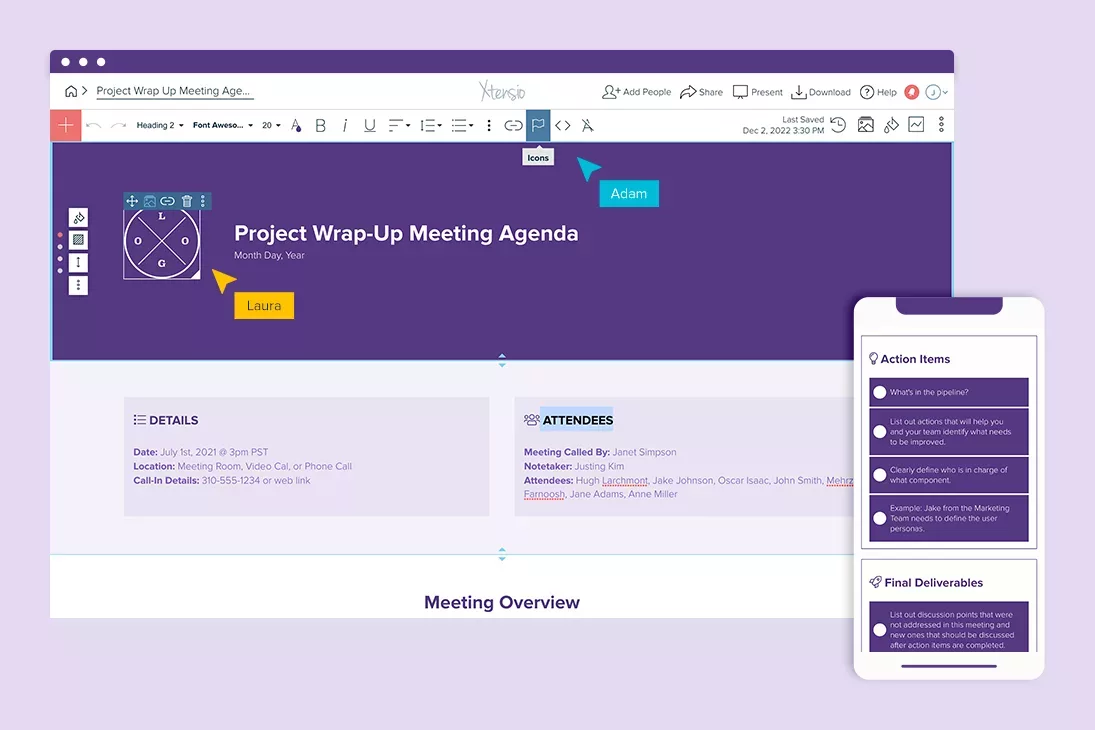Screen dimensions: 1095x730
Task: Open the profile account menu
Action: [x=933, y=91]
